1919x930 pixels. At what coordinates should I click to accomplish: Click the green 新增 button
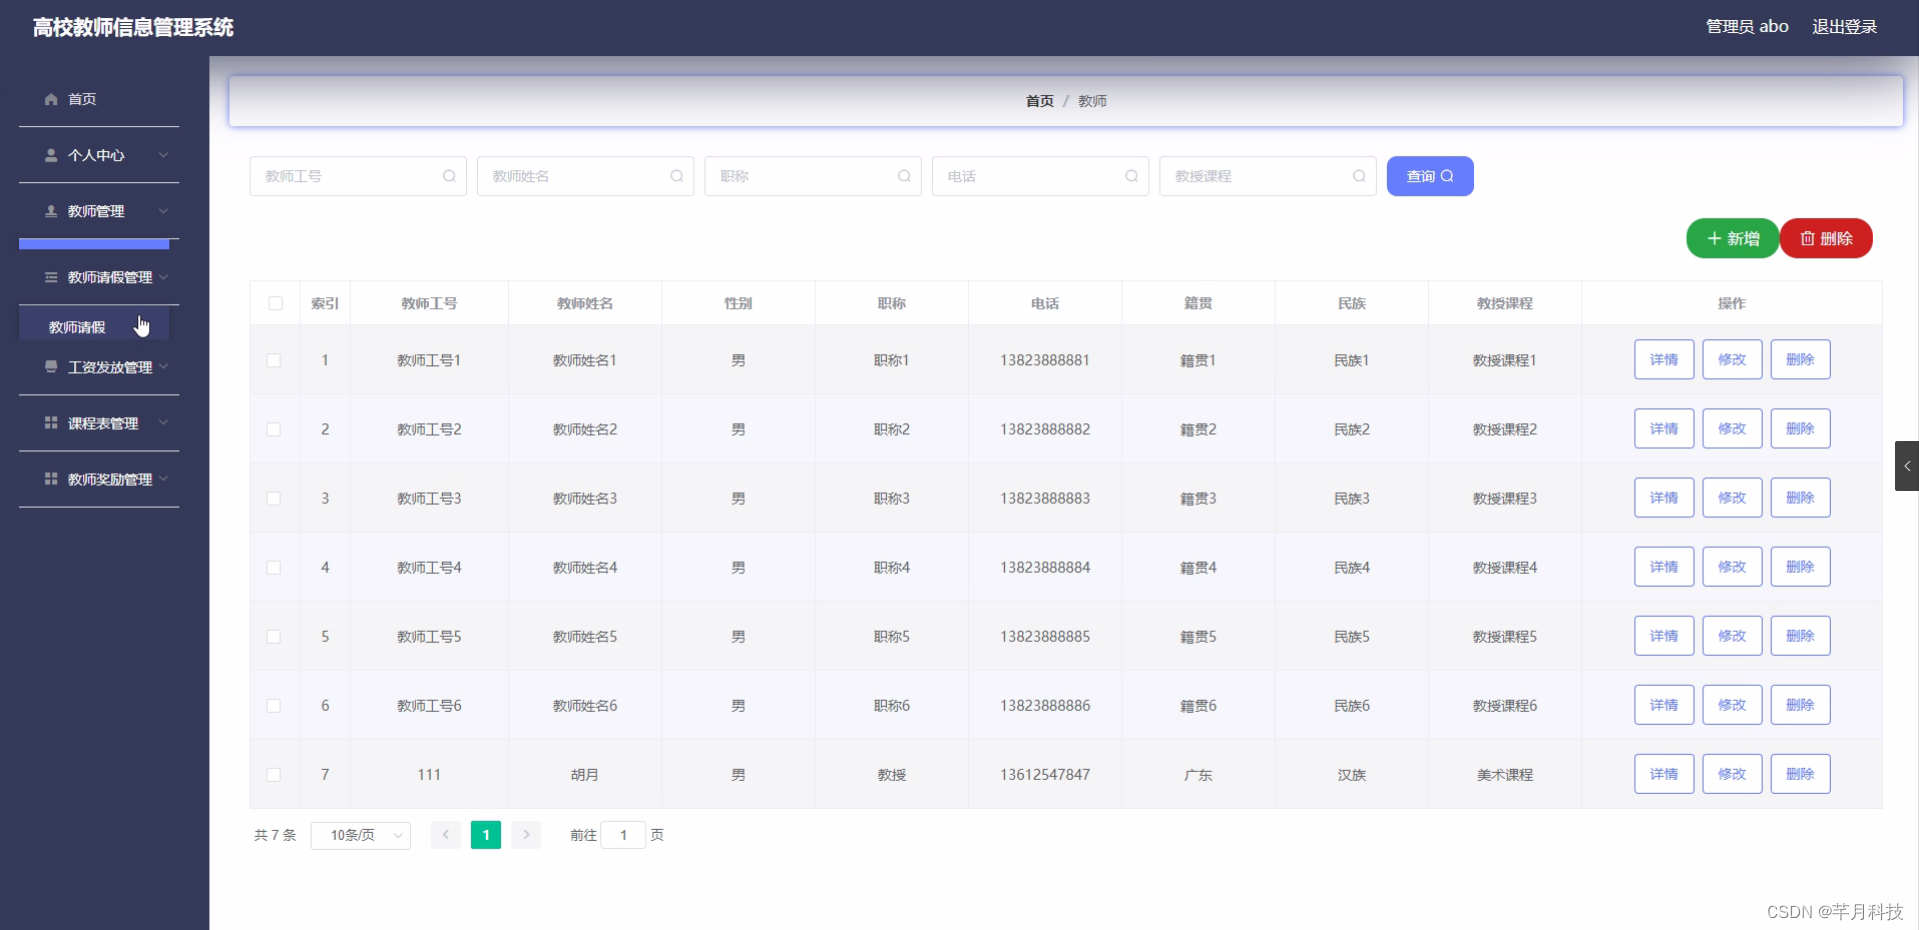coord(1732,238)
